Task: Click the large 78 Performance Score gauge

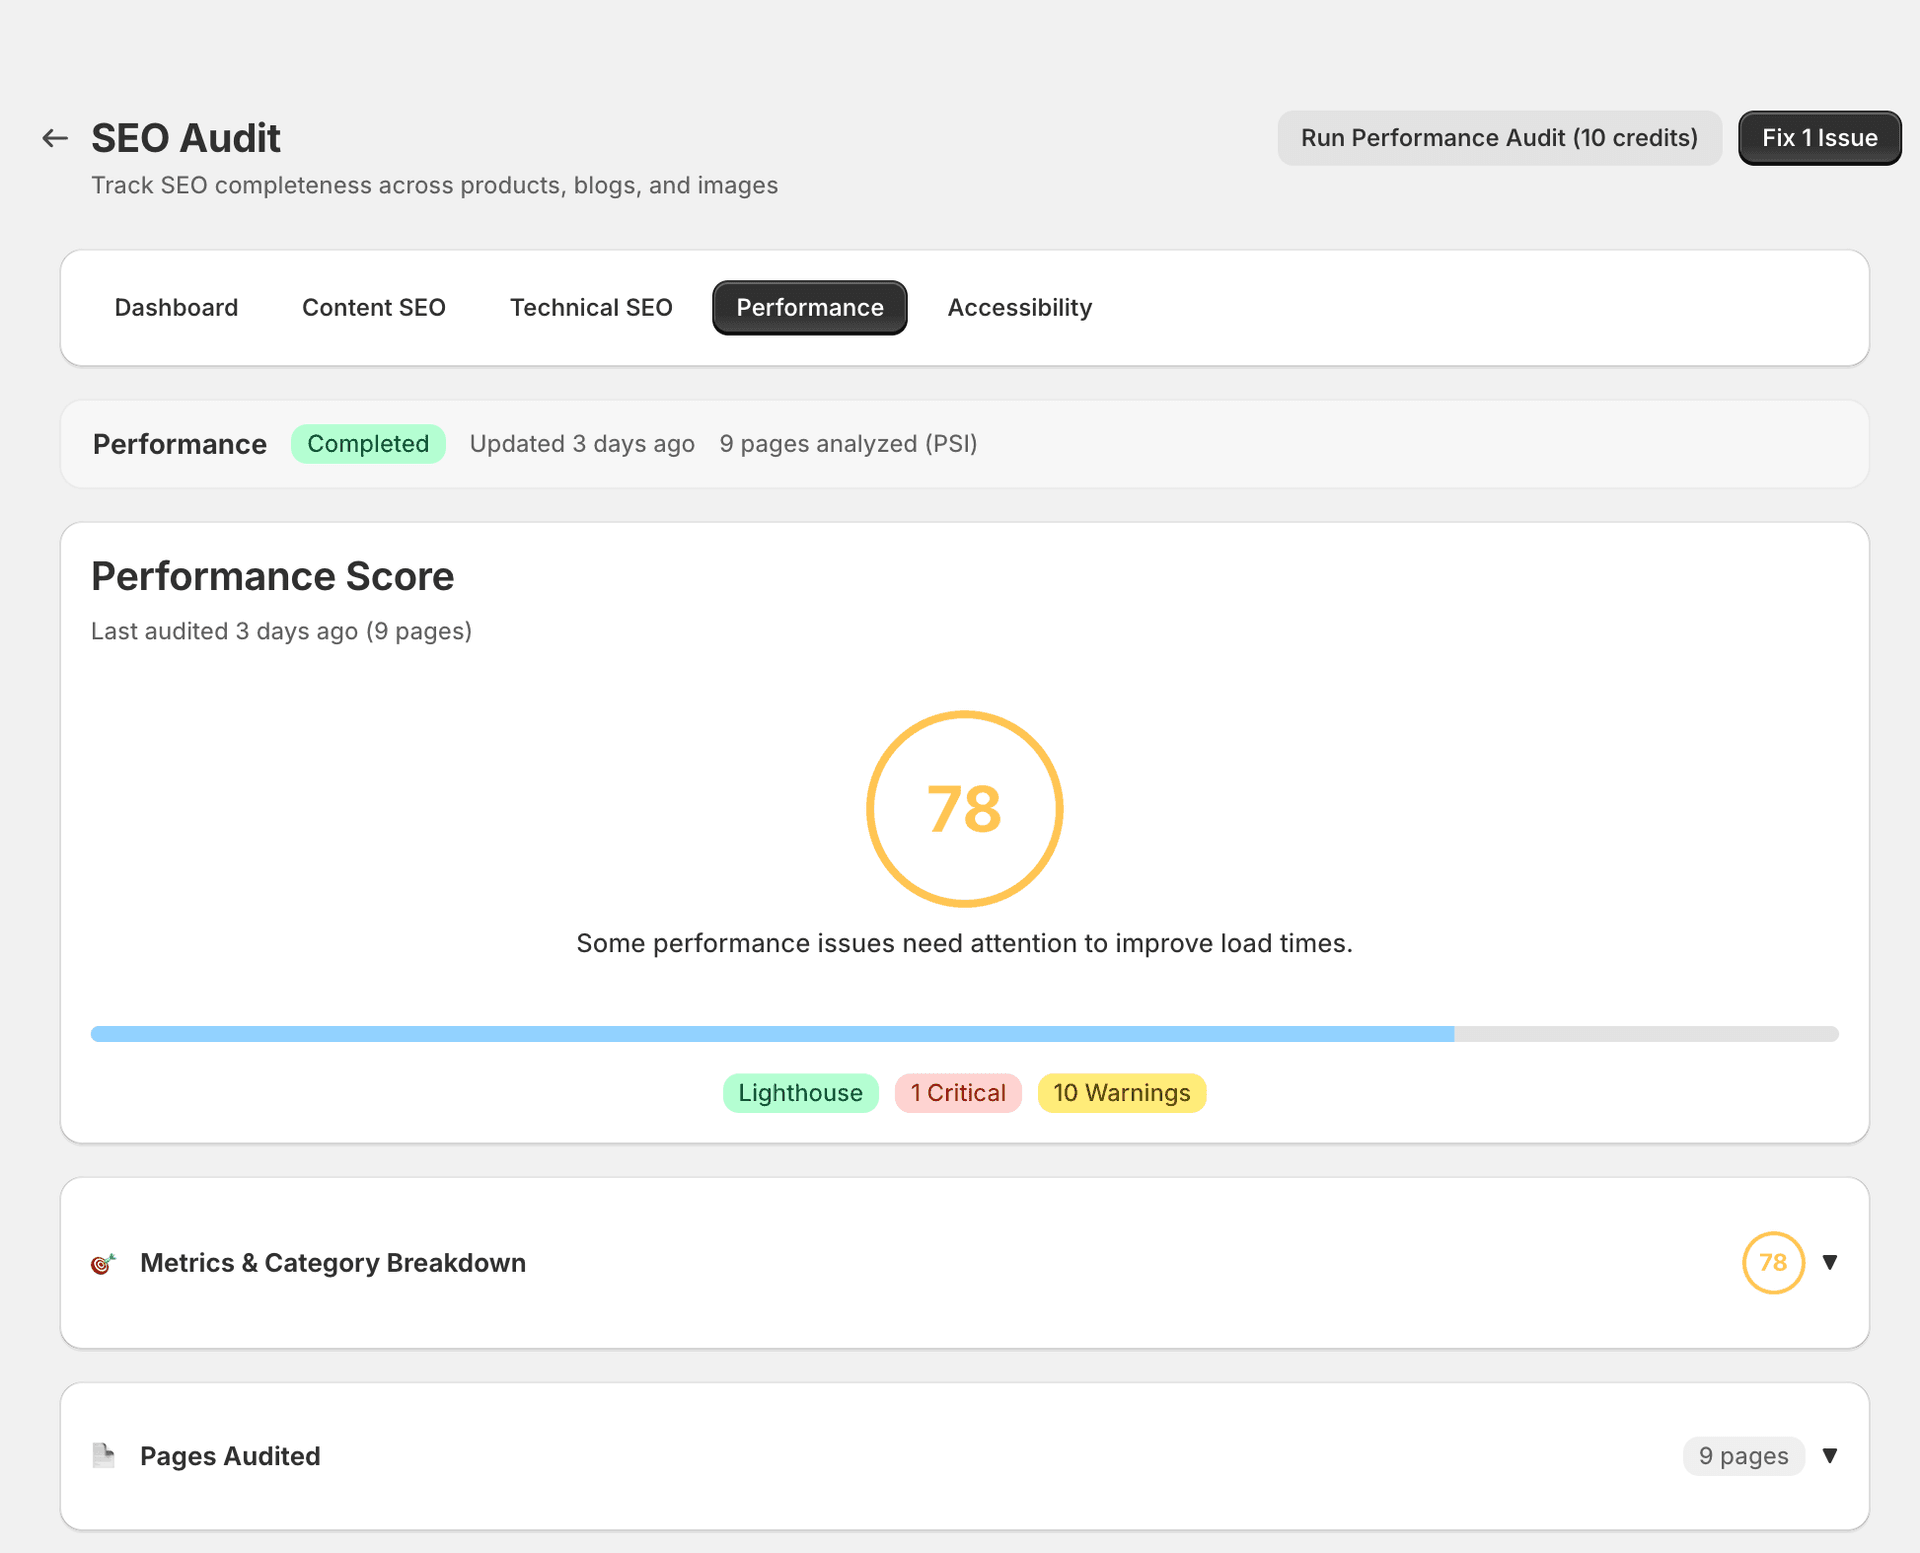Action: (963, 808)
